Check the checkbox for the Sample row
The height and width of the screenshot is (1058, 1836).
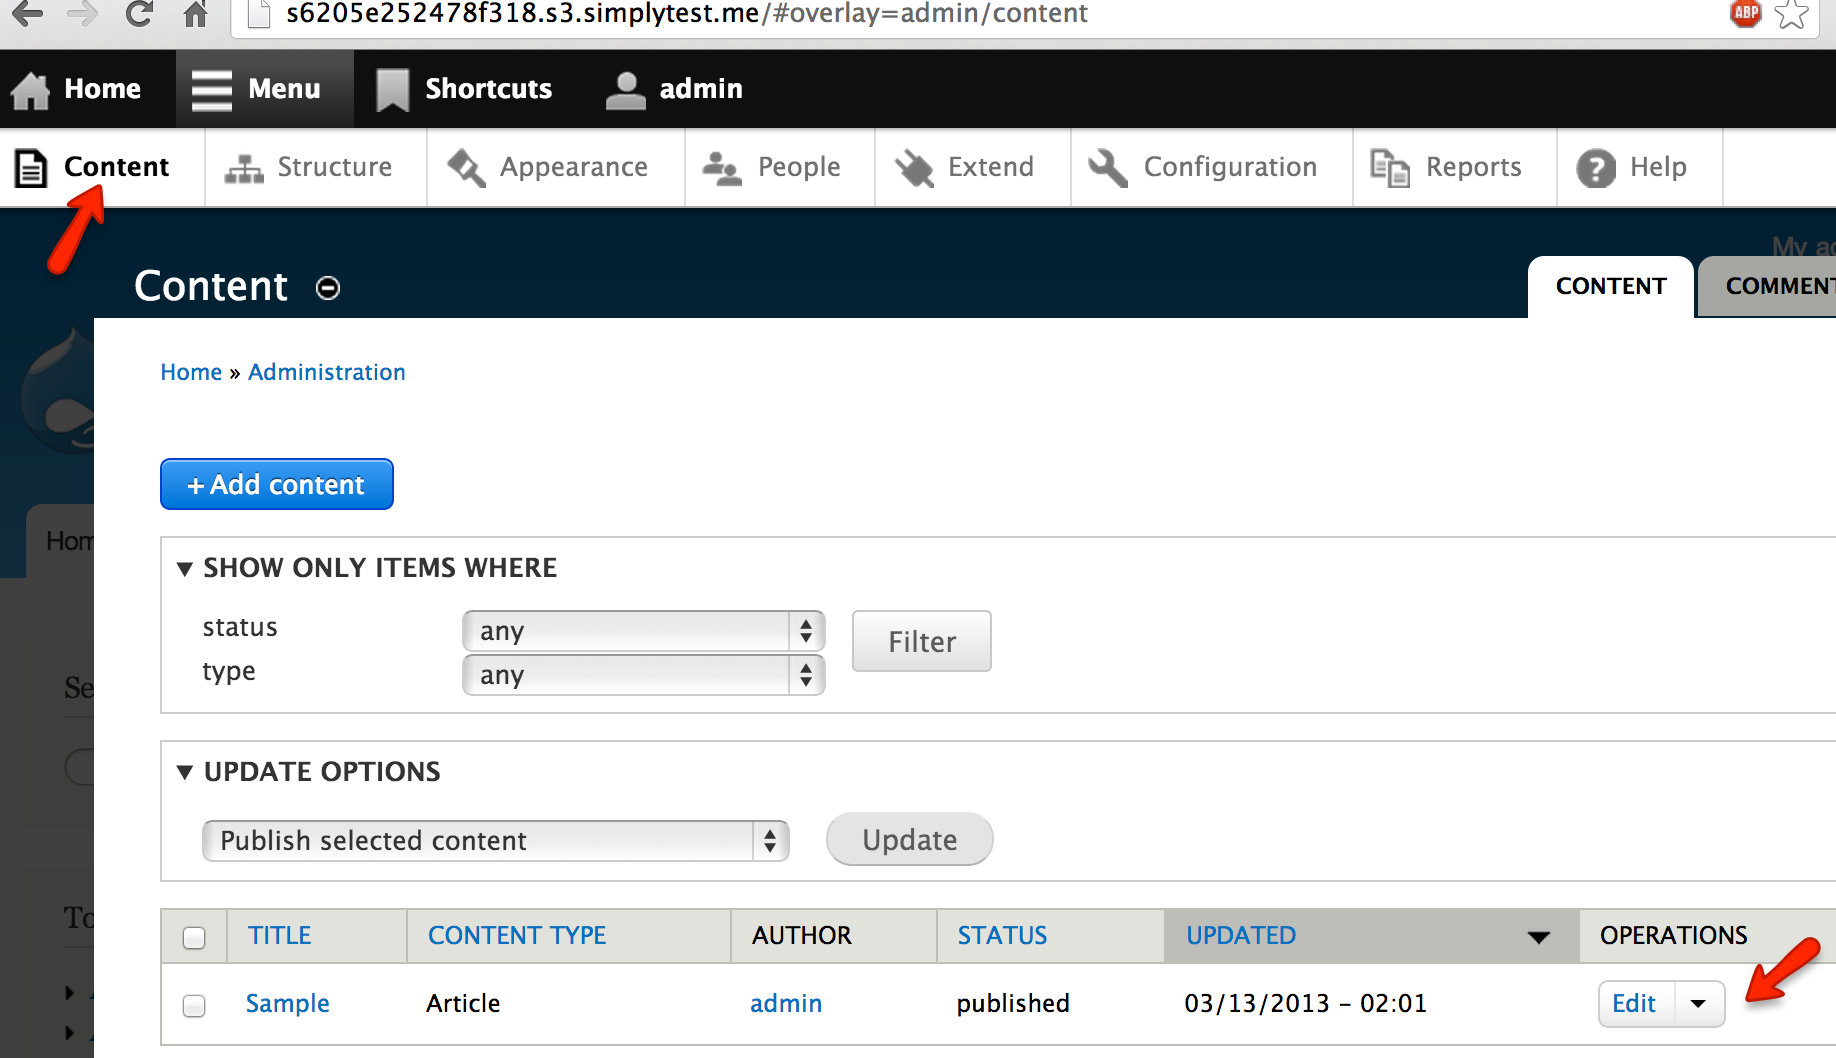click(194, 1003)
